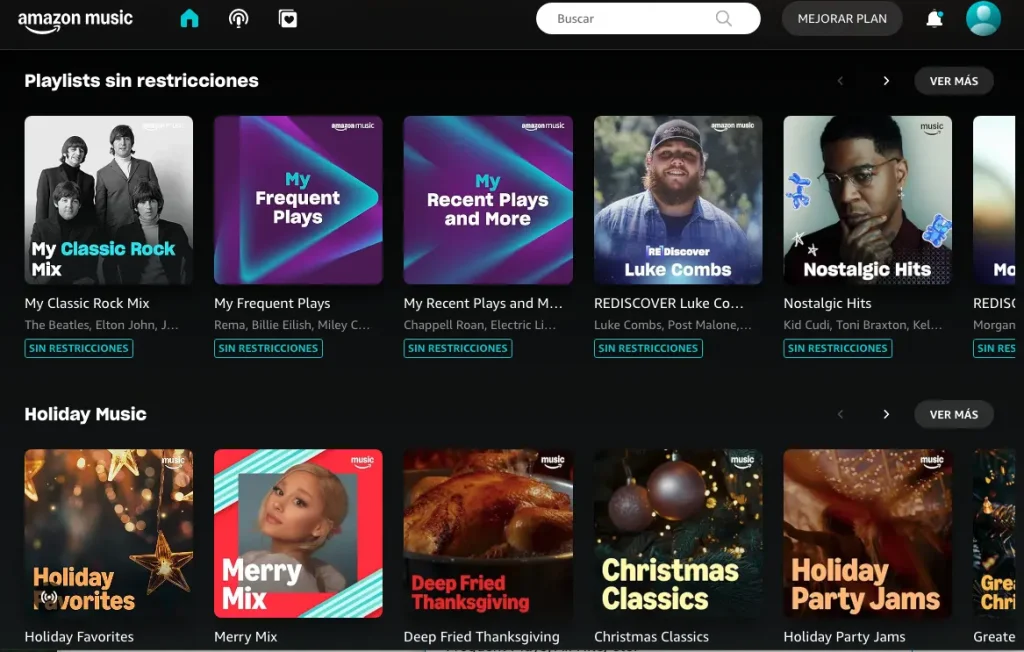Advance the Playlists sin restricciones carousel with the right arrow

click(886, 80)
